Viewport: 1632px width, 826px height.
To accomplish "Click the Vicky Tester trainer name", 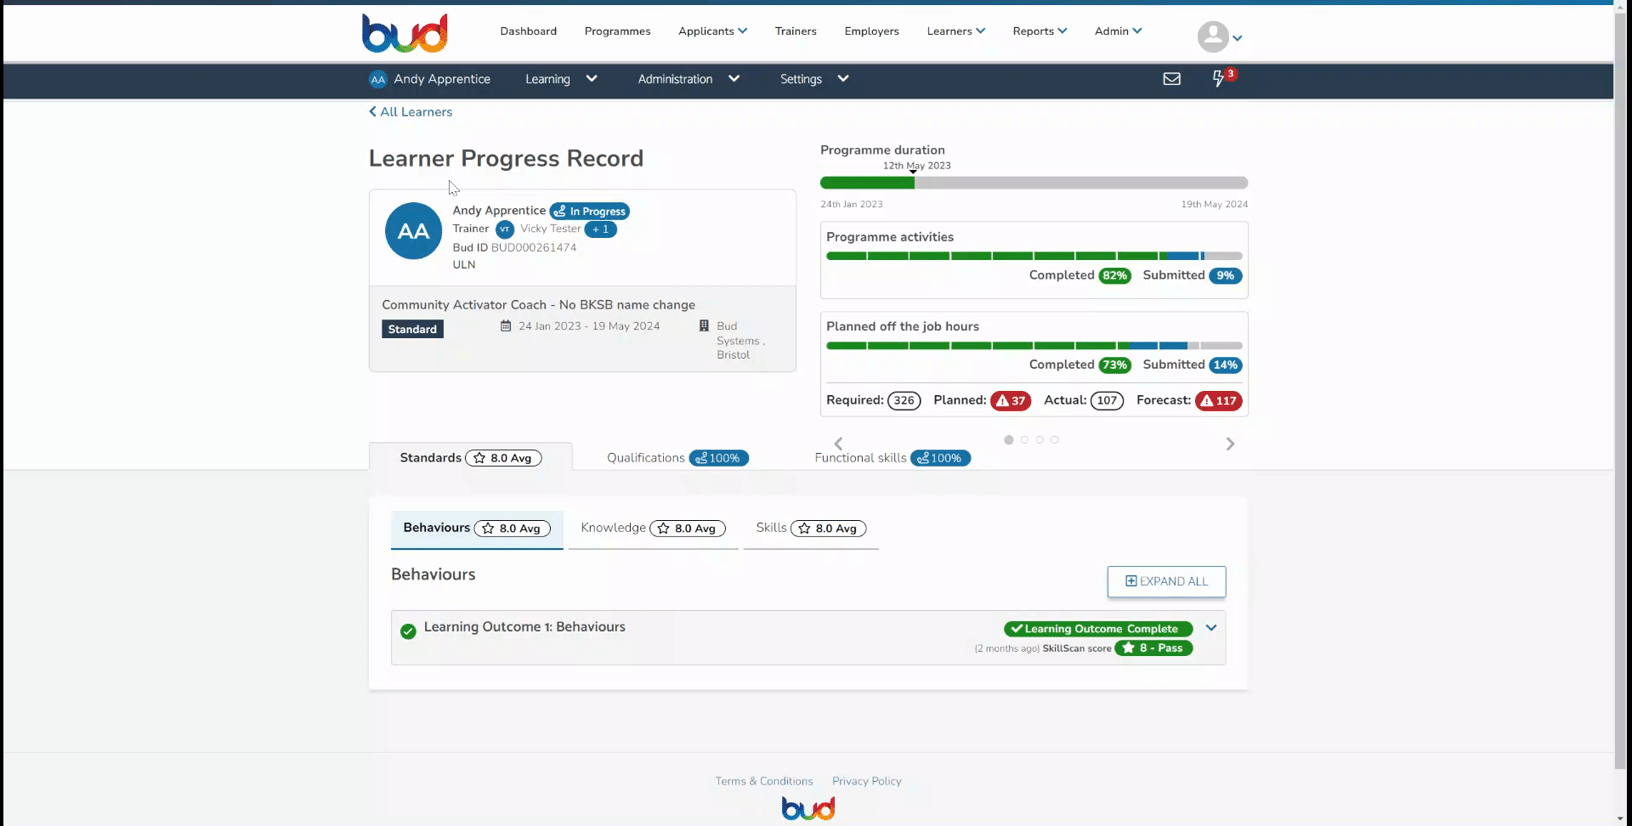I will [550, 229].
